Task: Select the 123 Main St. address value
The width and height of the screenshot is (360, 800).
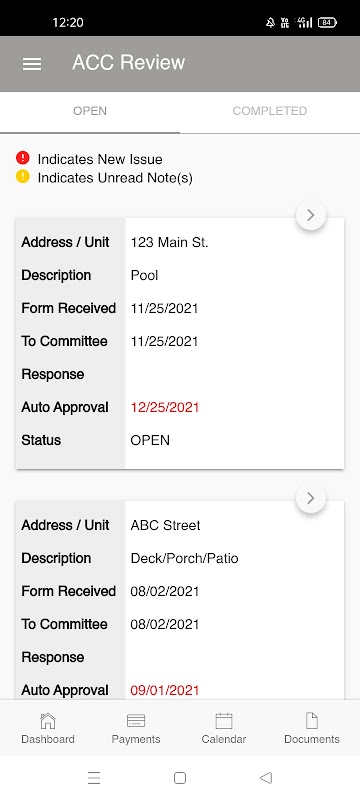Action: (x=169, y=242)
